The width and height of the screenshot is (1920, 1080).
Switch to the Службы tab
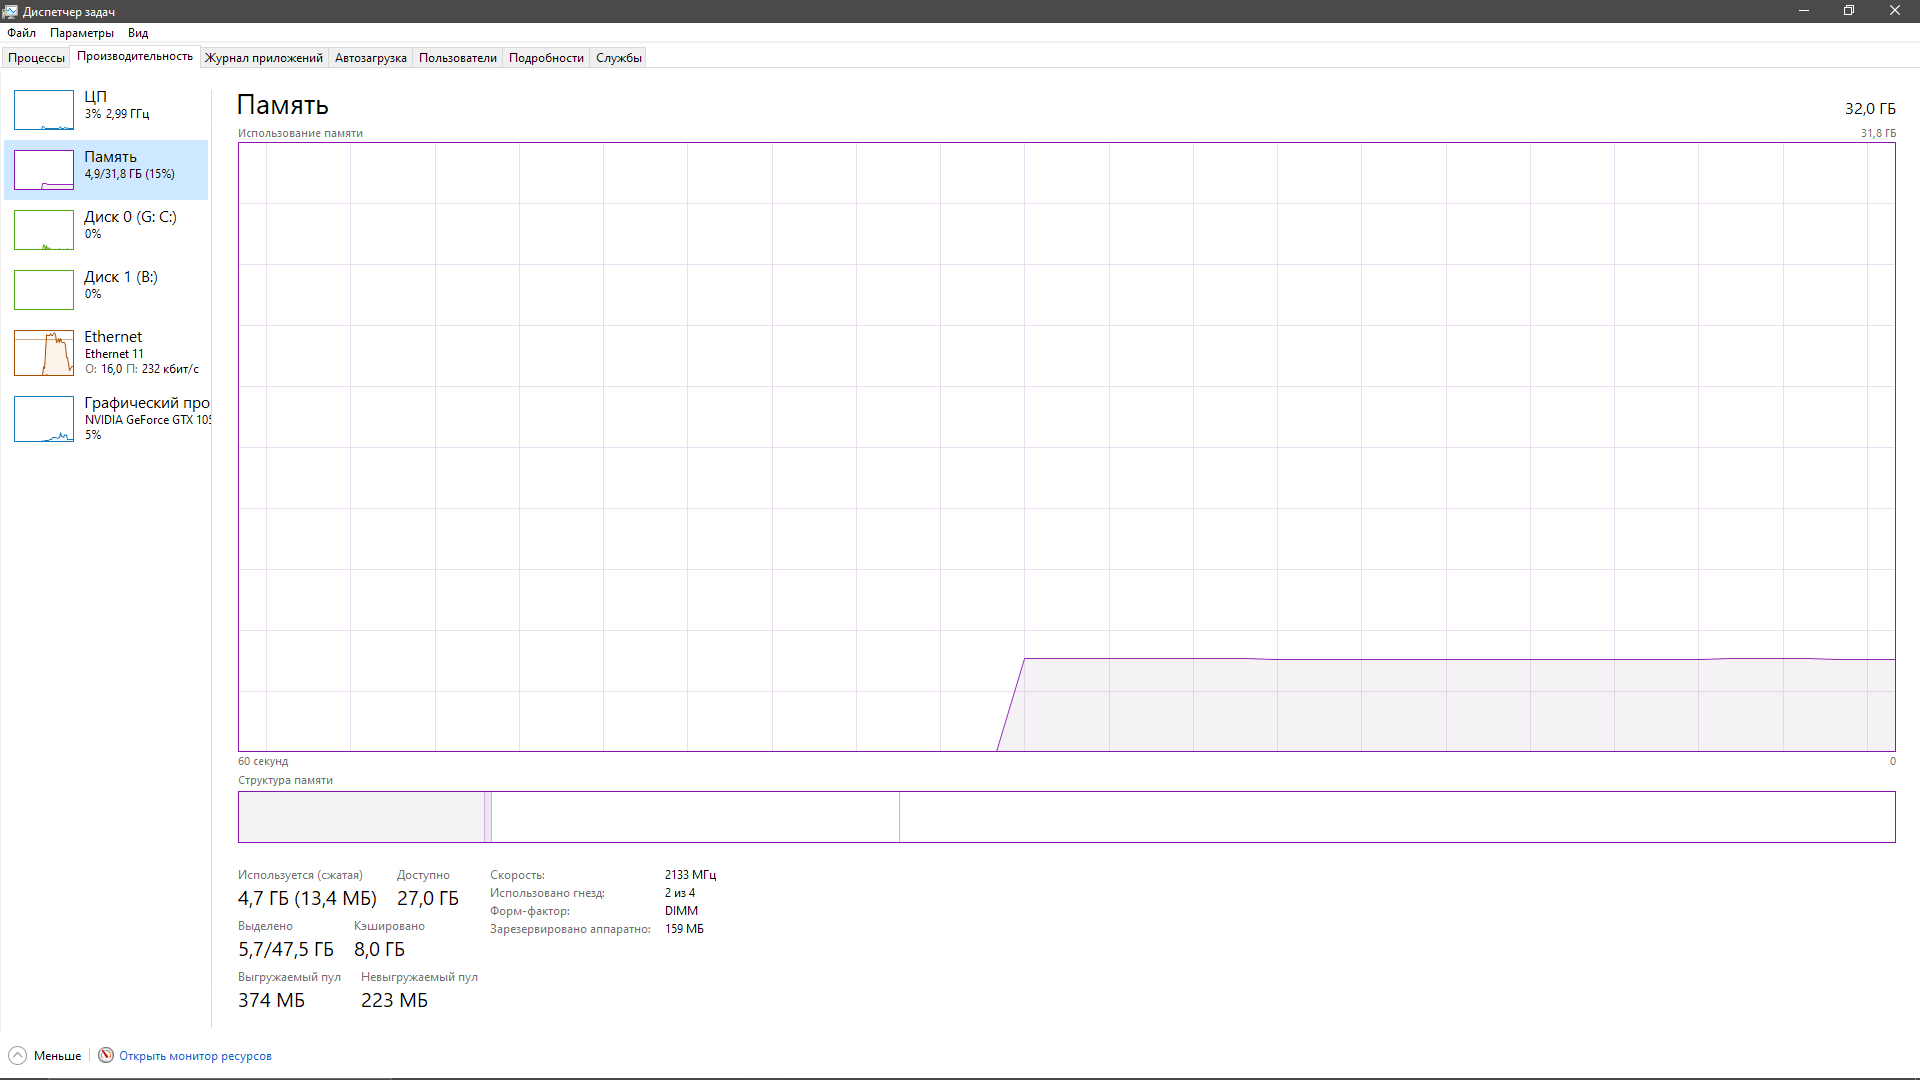[x=618, y=58]
